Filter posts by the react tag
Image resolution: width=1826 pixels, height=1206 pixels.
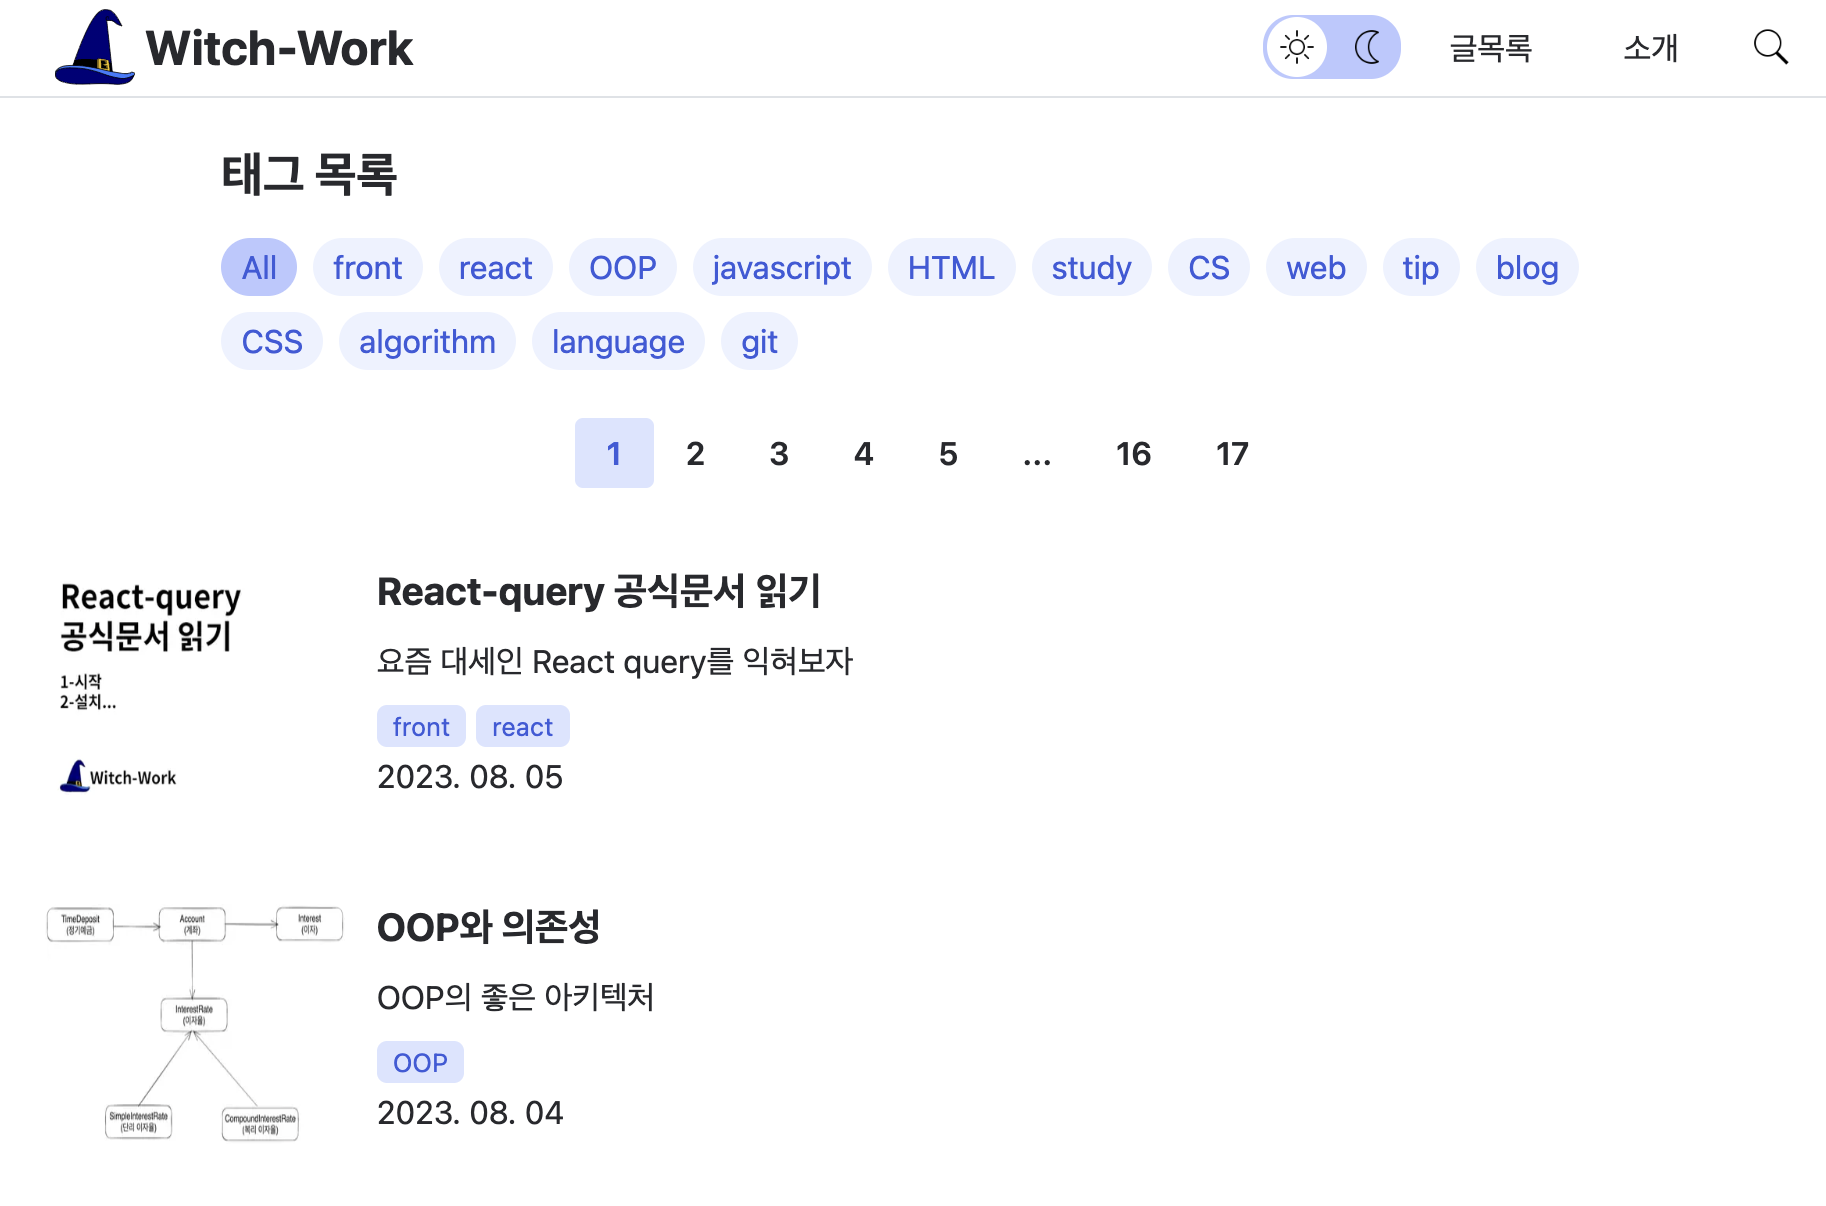[495, 267]
